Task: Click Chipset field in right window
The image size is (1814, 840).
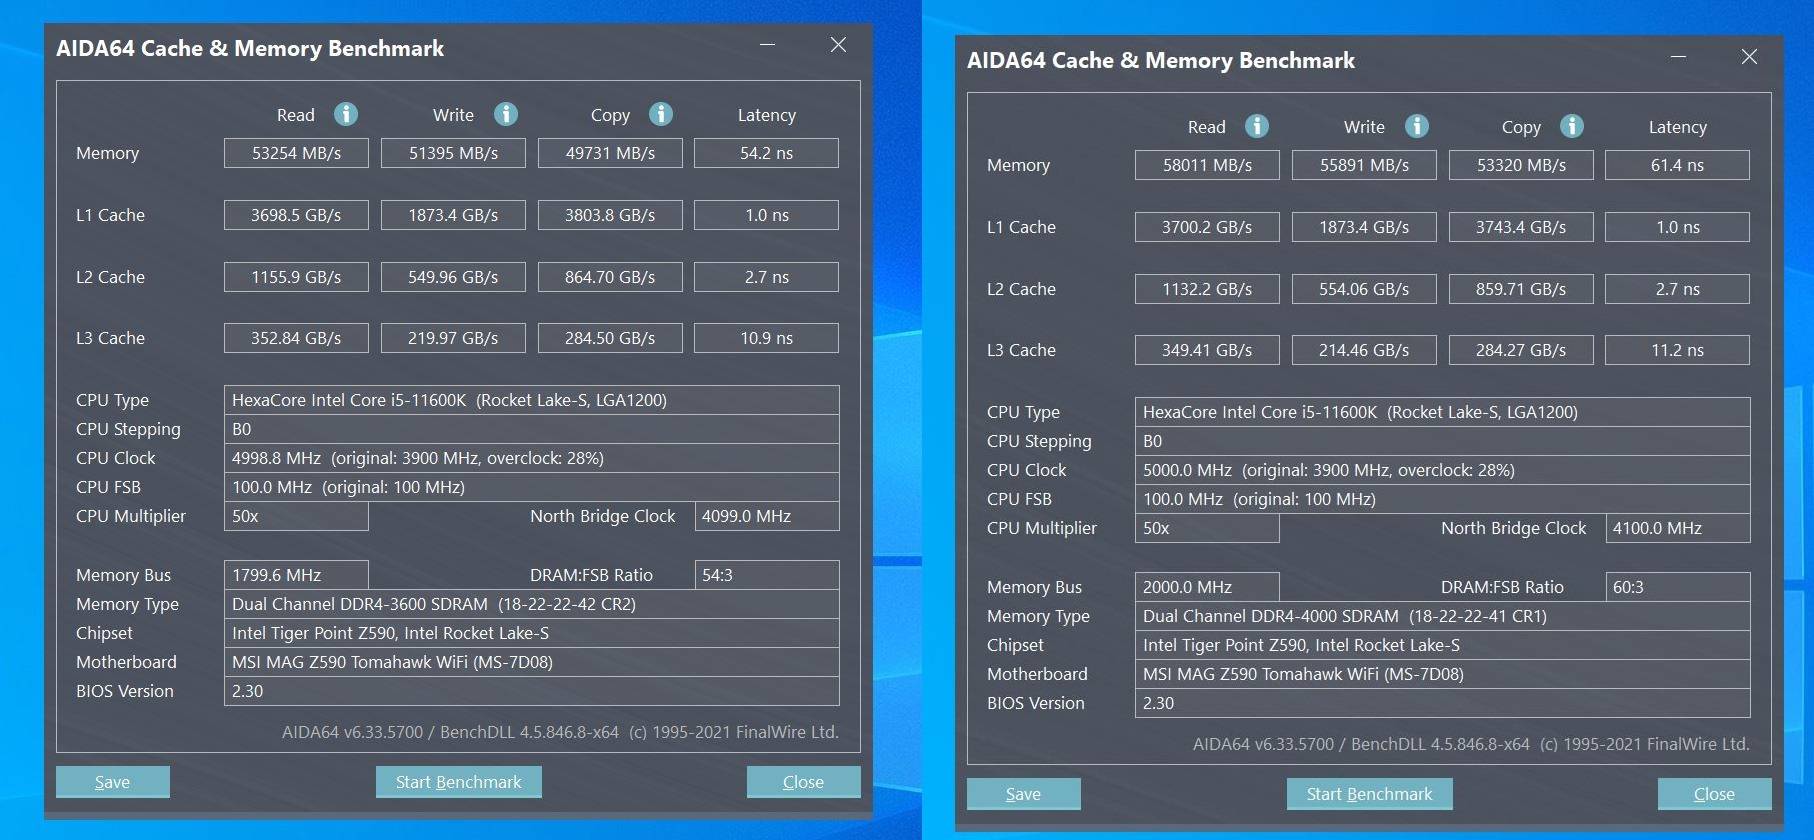Action: pos(1443,645)
